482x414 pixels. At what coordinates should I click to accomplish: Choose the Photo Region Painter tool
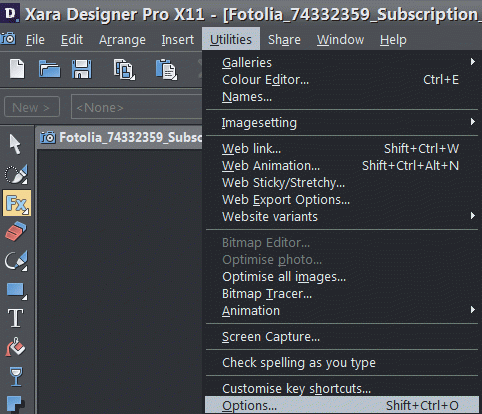coord(16,174)
